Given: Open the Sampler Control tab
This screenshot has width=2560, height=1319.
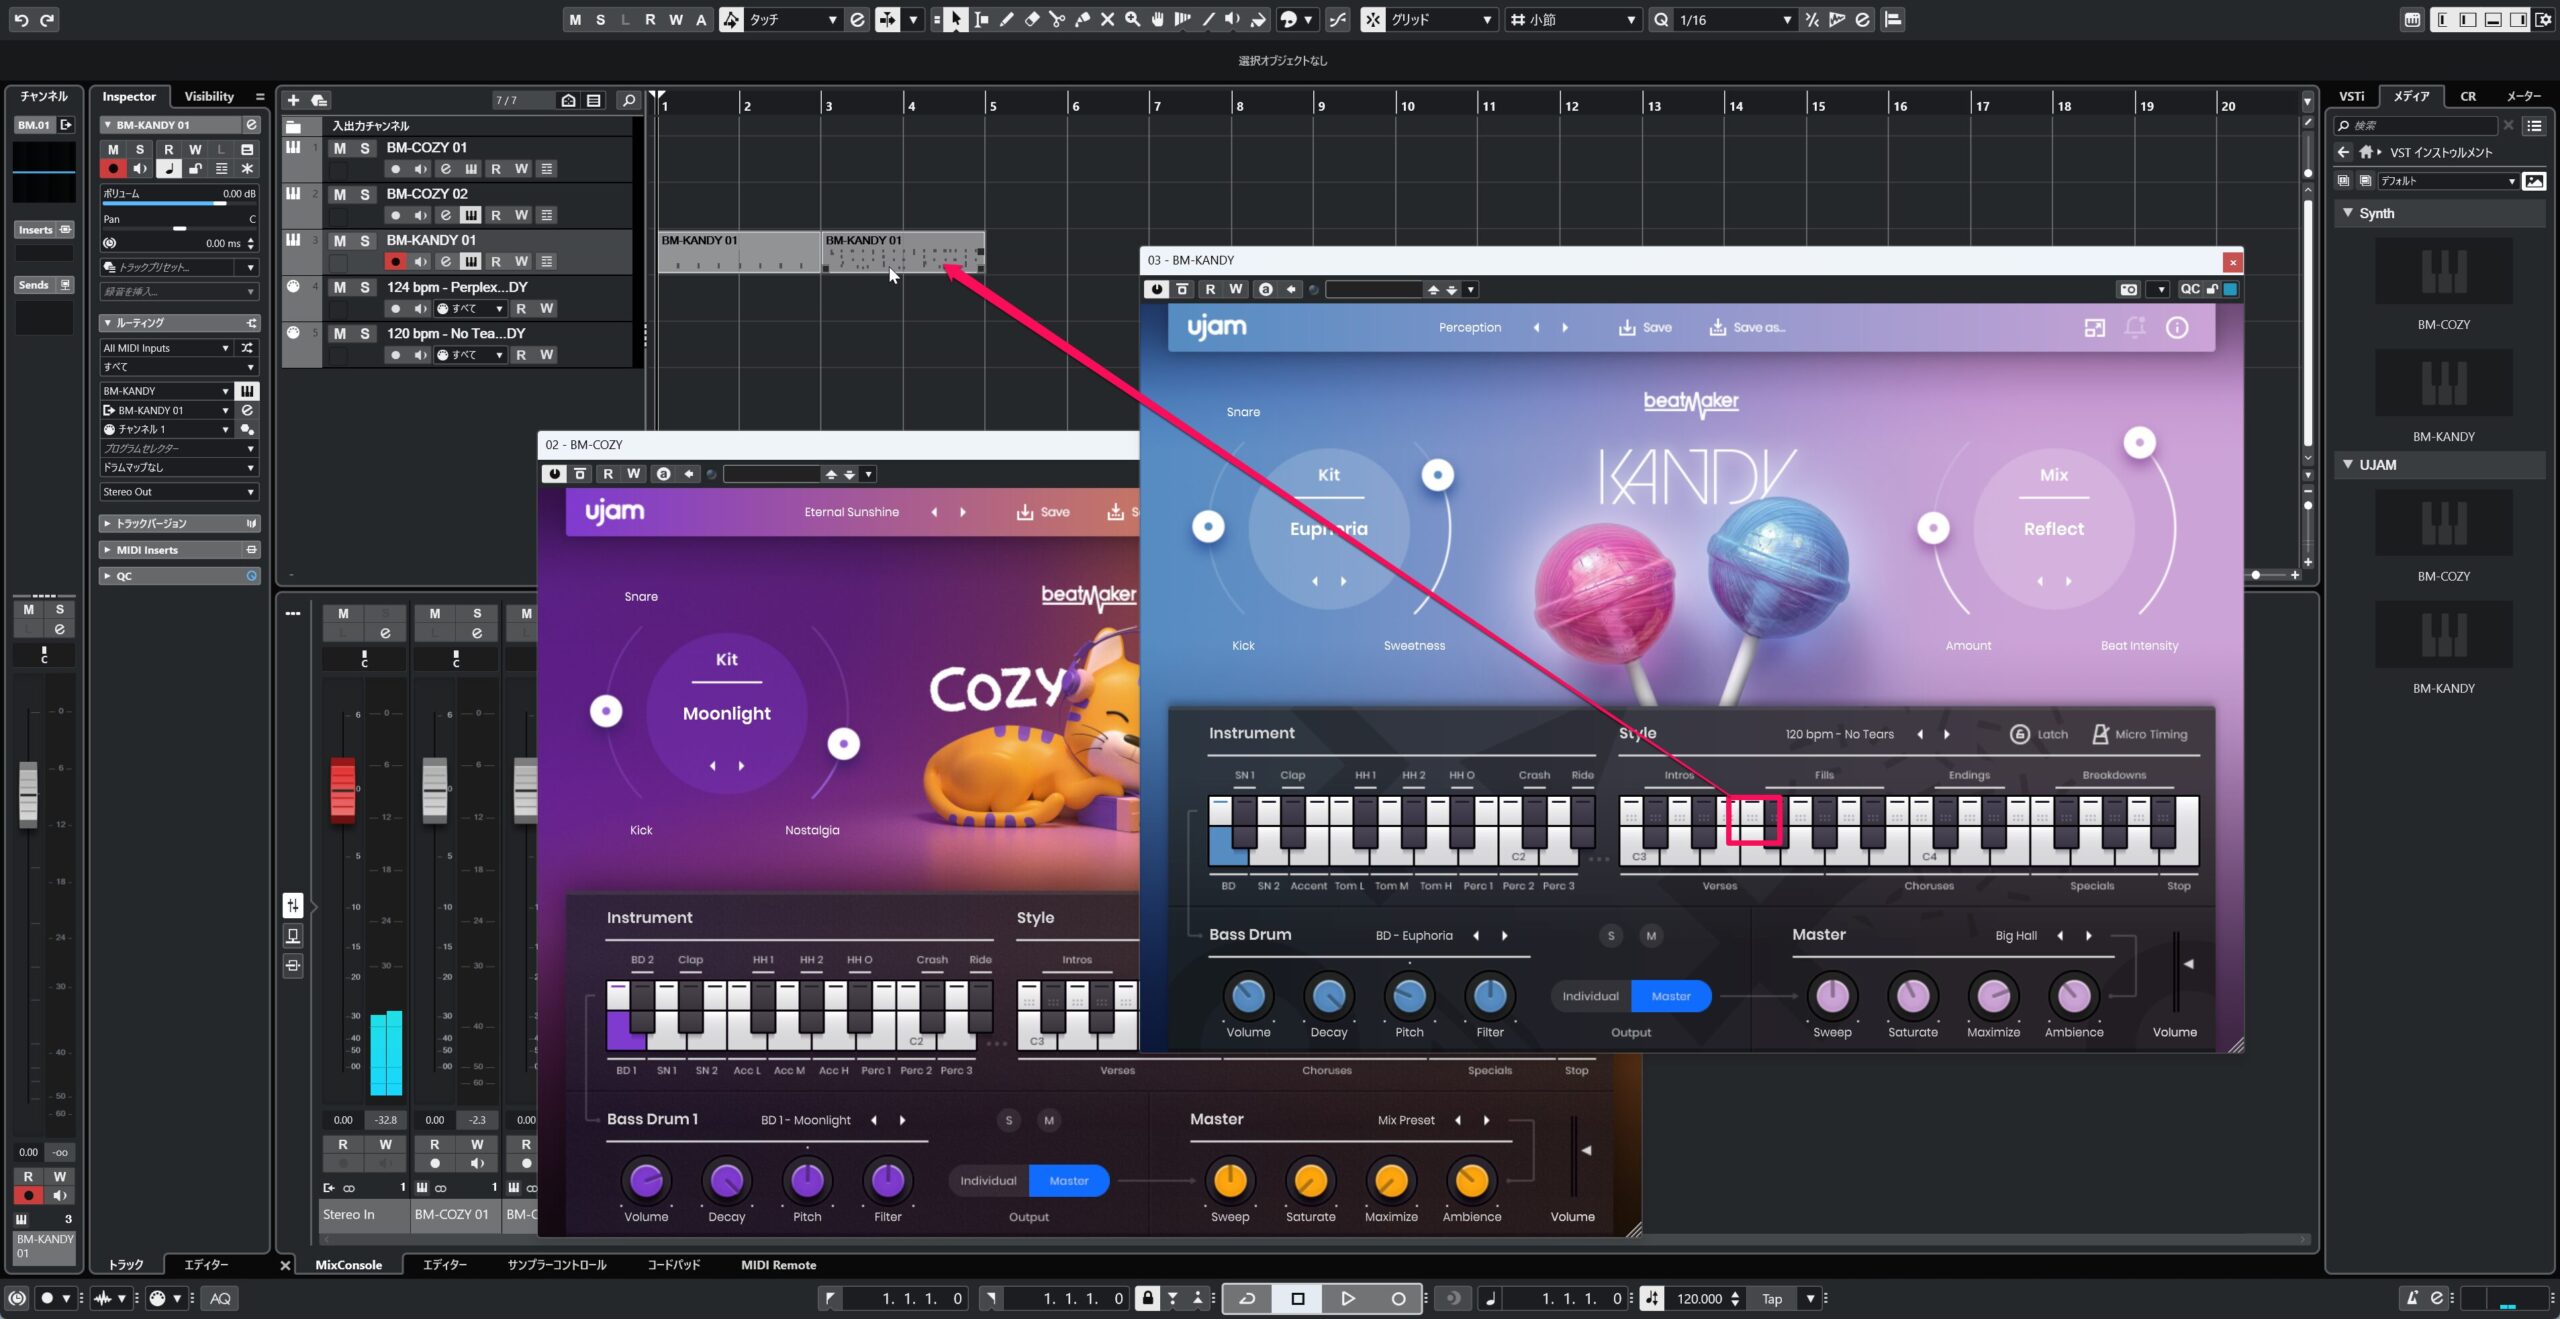Looking at the screenshot, I should tap(556, 1265).
